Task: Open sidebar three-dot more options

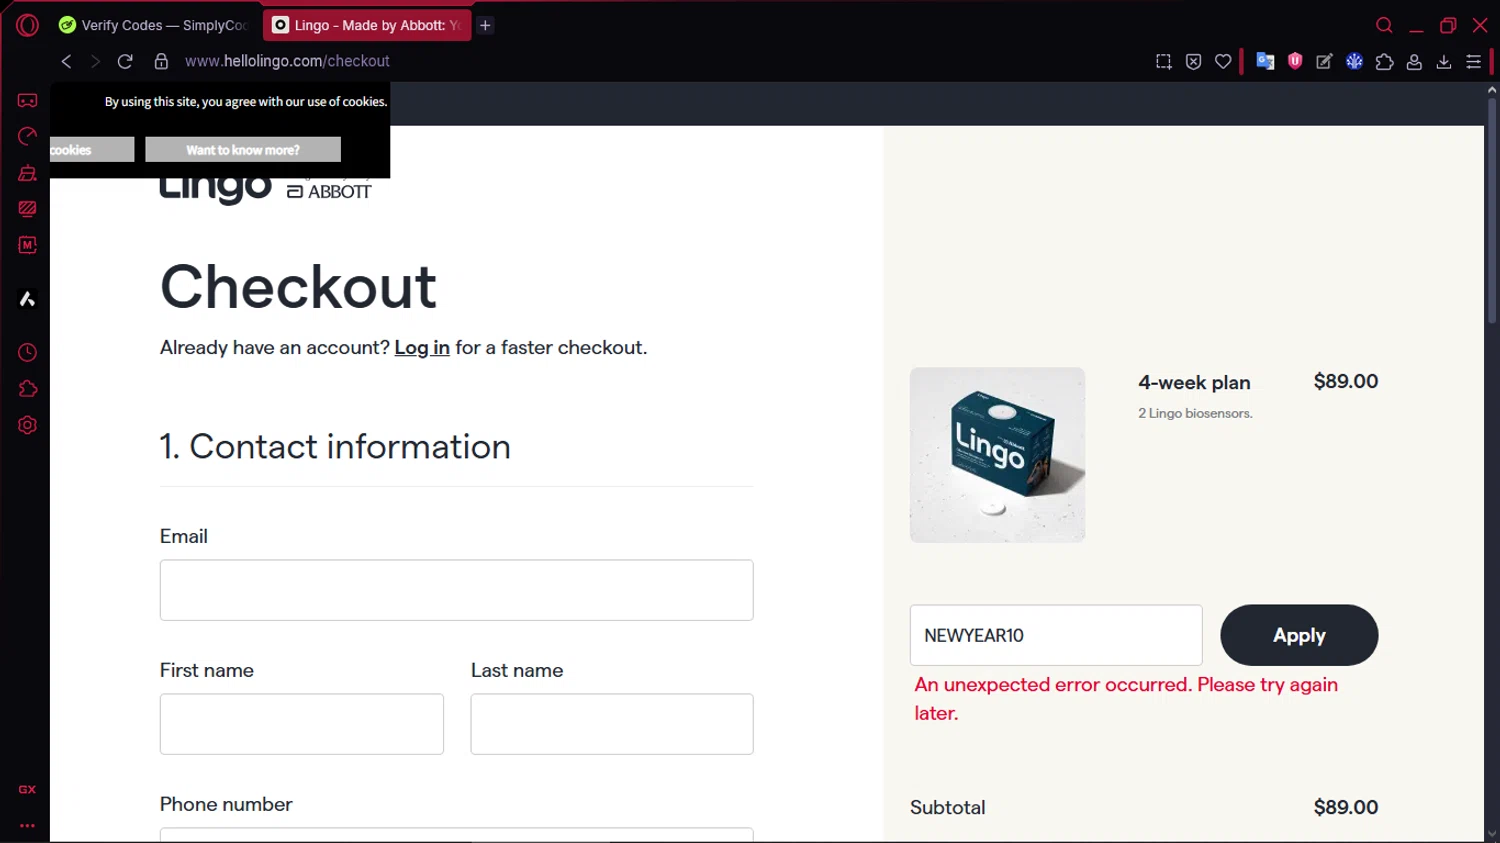Action: click(x=27, y=826)
